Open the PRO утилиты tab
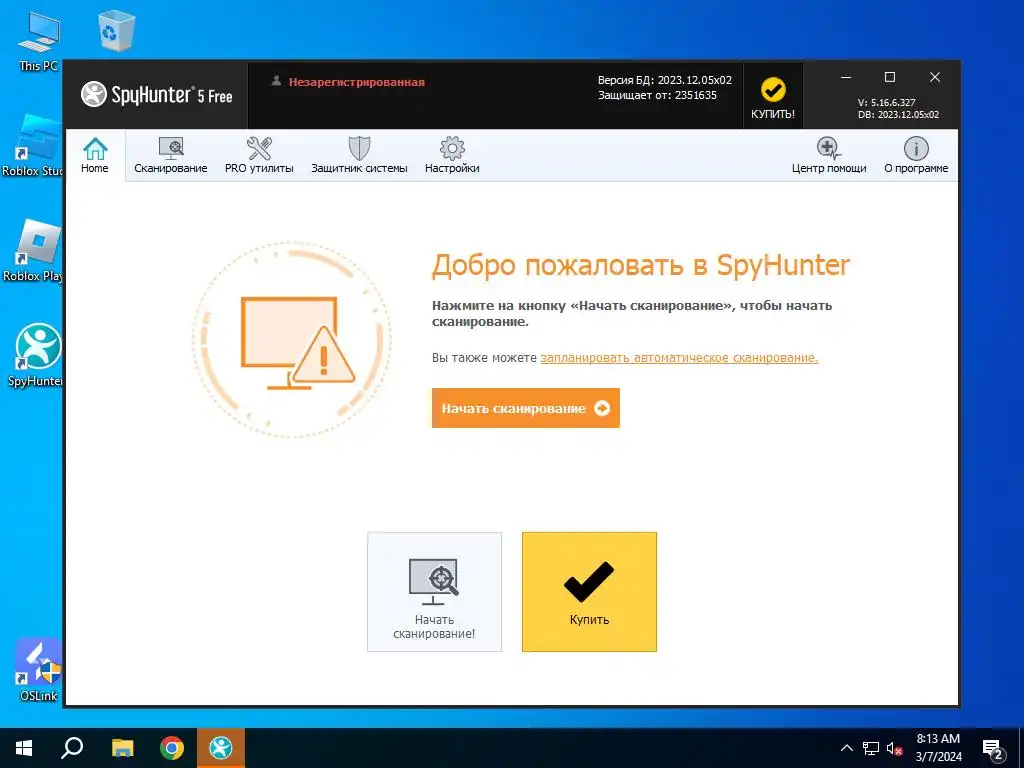1024x768 pixels. [x=259, y=155]
